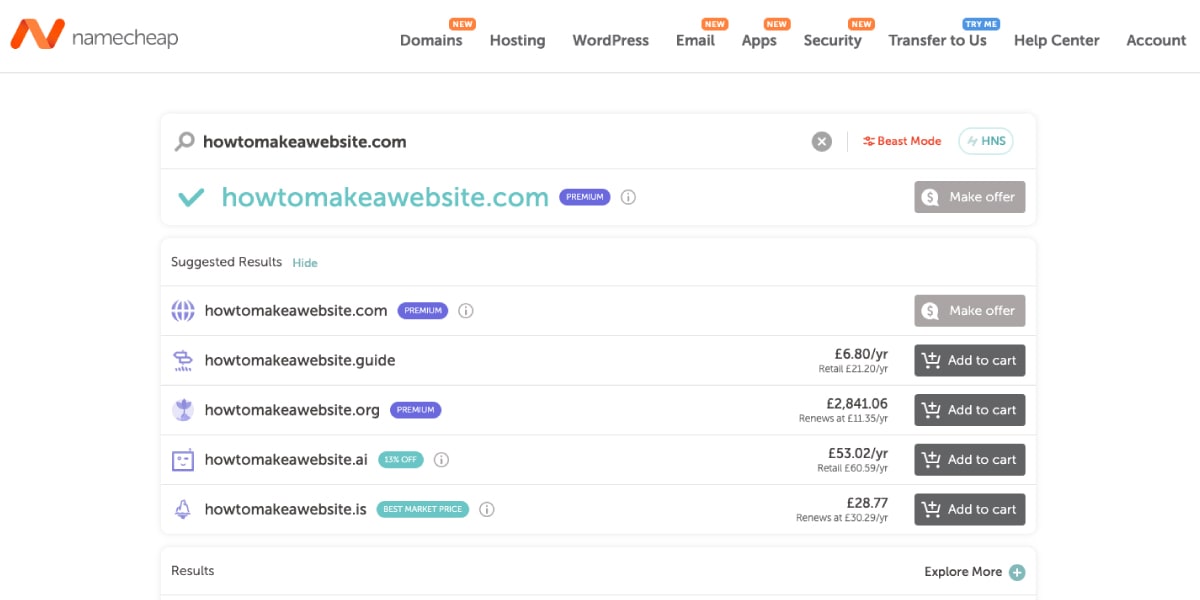Click the £2,841.06 price
1200x600 pixels.
(x=857, y=404)
